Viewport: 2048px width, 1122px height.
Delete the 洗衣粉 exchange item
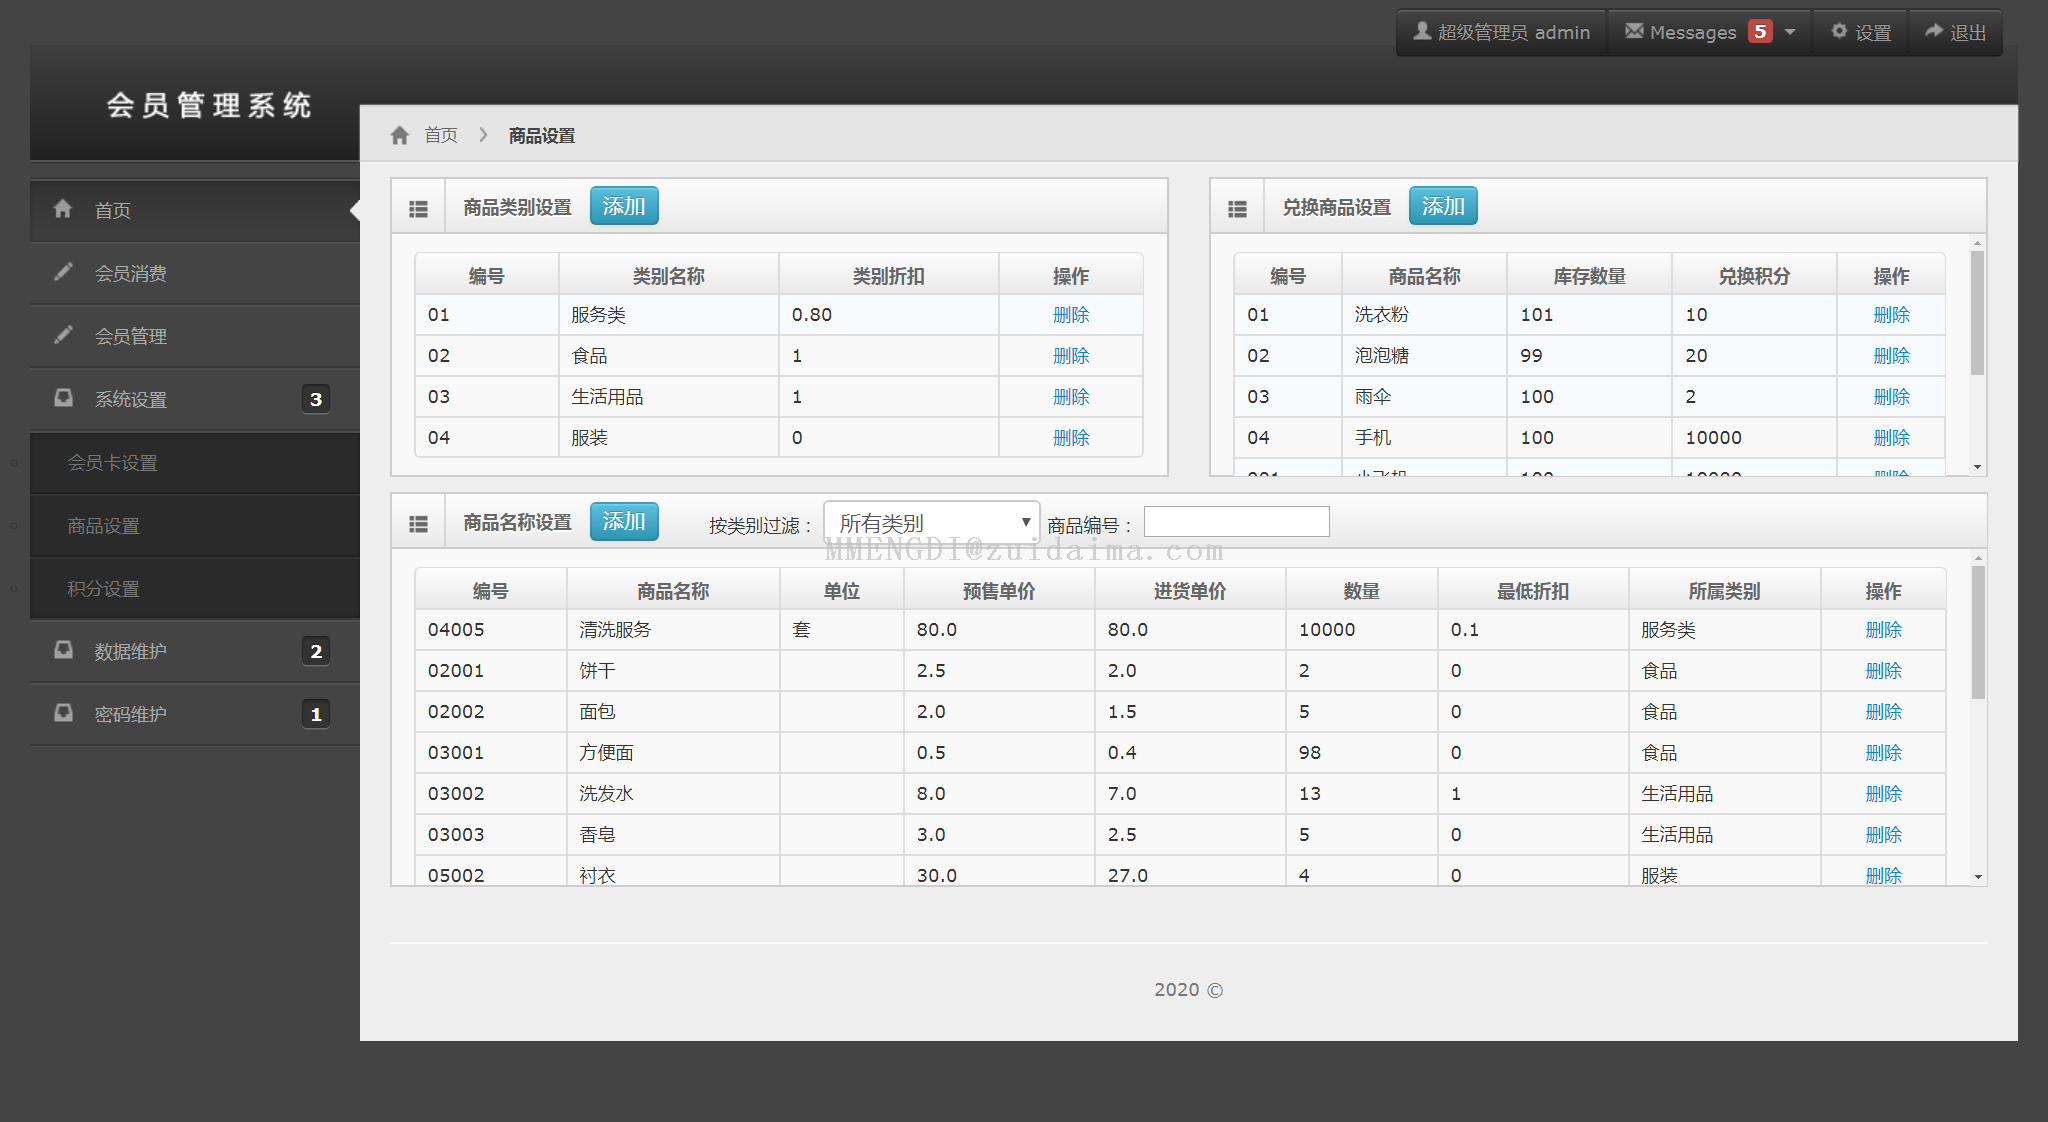click(x=1891, y=315)
